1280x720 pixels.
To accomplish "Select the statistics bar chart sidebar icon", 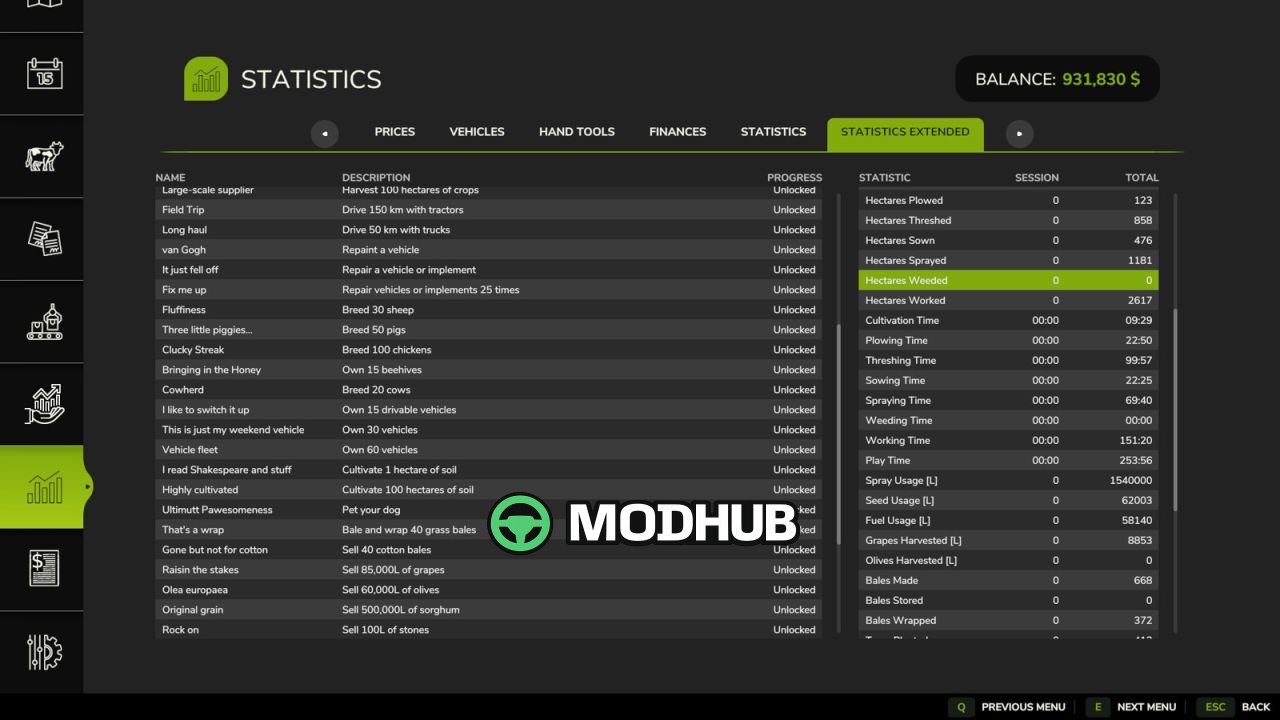I will (x=44, y=487).
